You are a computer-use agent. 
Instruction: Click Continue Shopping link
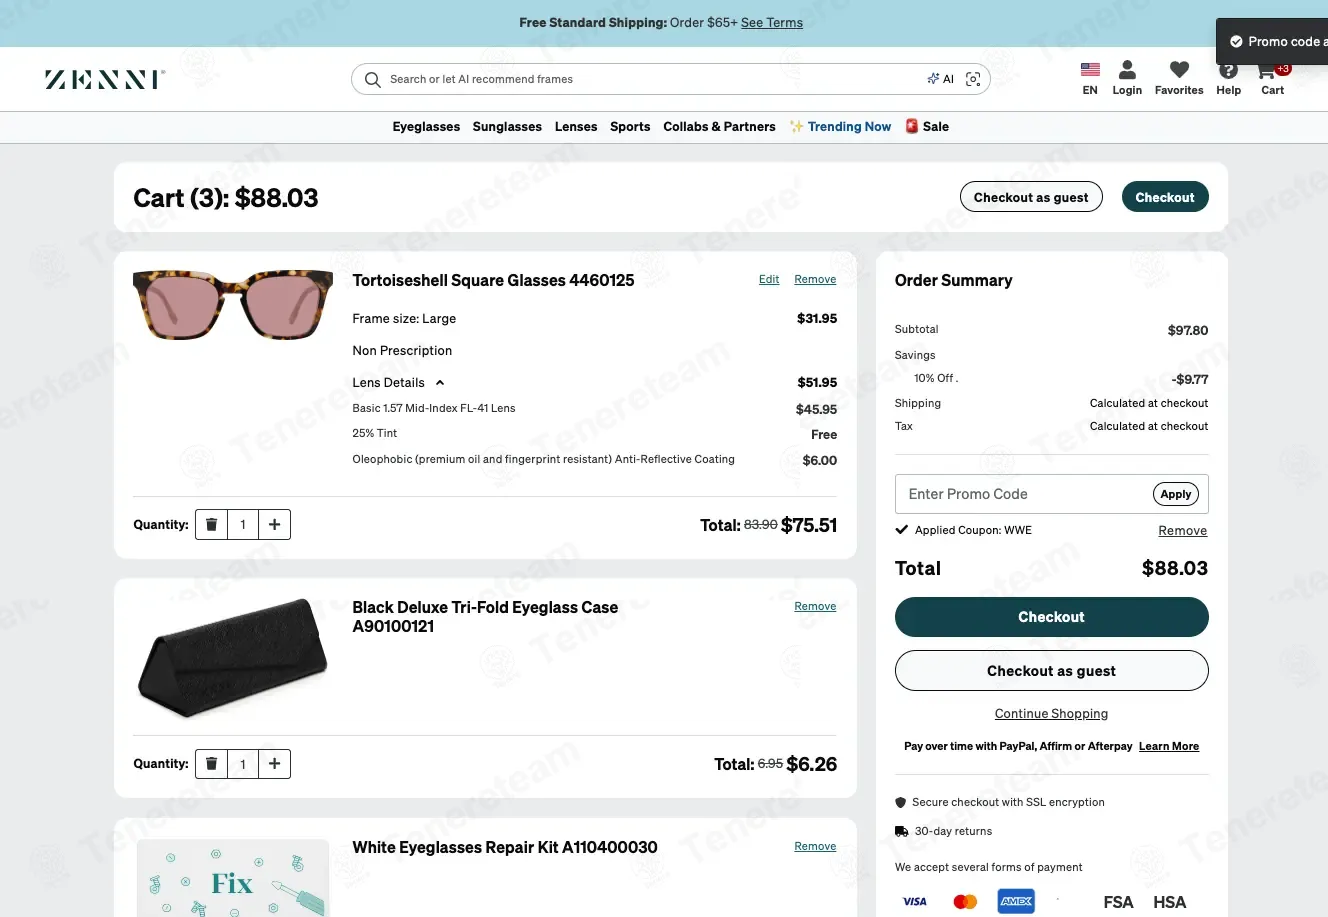(x=1051, y=714)
